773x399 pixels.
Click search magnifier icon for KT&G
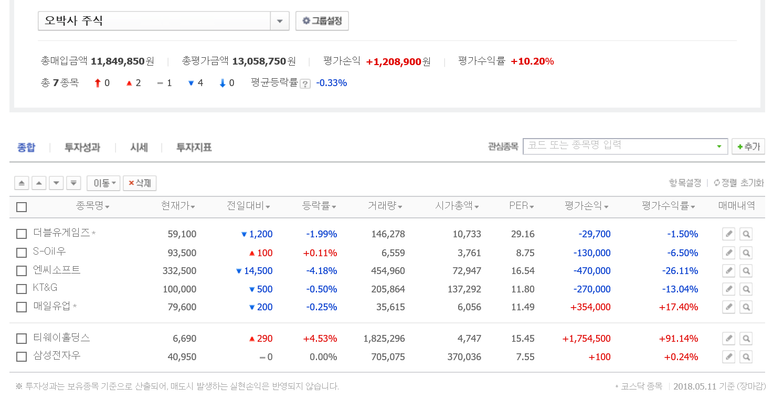coord(746,289)
